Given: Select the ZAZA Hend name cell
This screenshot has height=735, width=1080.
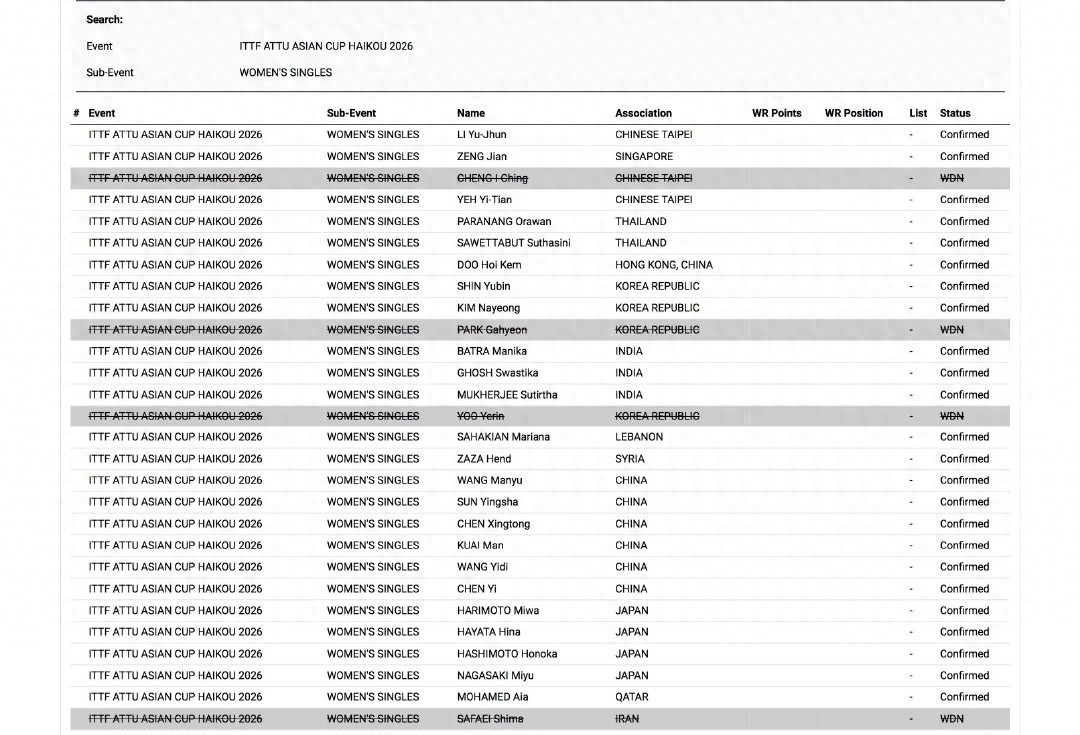Looking at the screenshot, I should pos(484,459).
